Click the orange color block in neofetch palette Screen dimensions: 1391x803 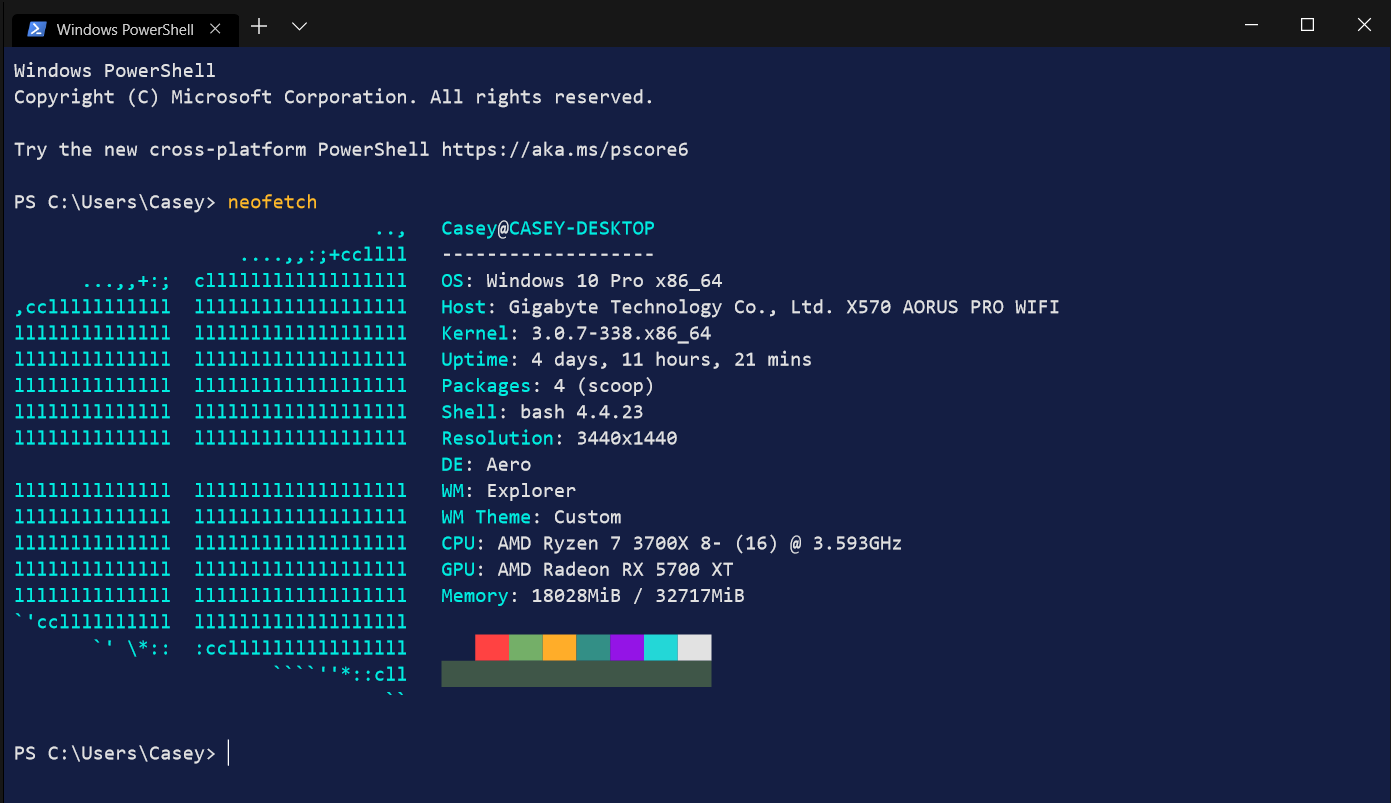pos(560,647)
